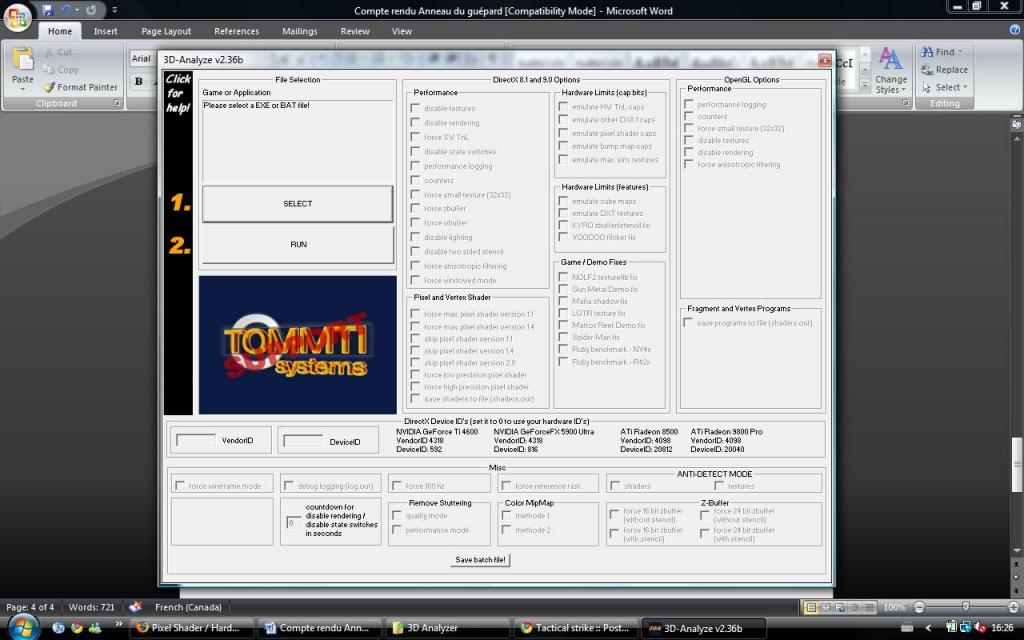Open Word Help question mark icon
The image size is (1024, 640).
coord(1015,29)
